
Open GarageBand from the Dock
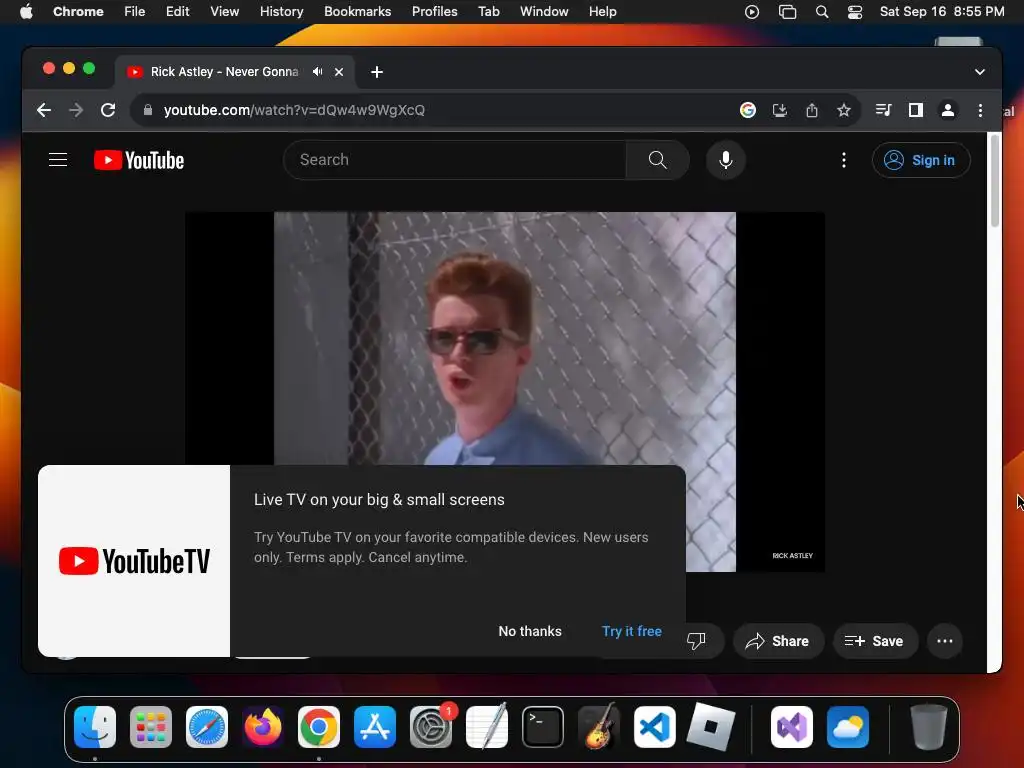point(599,727)
